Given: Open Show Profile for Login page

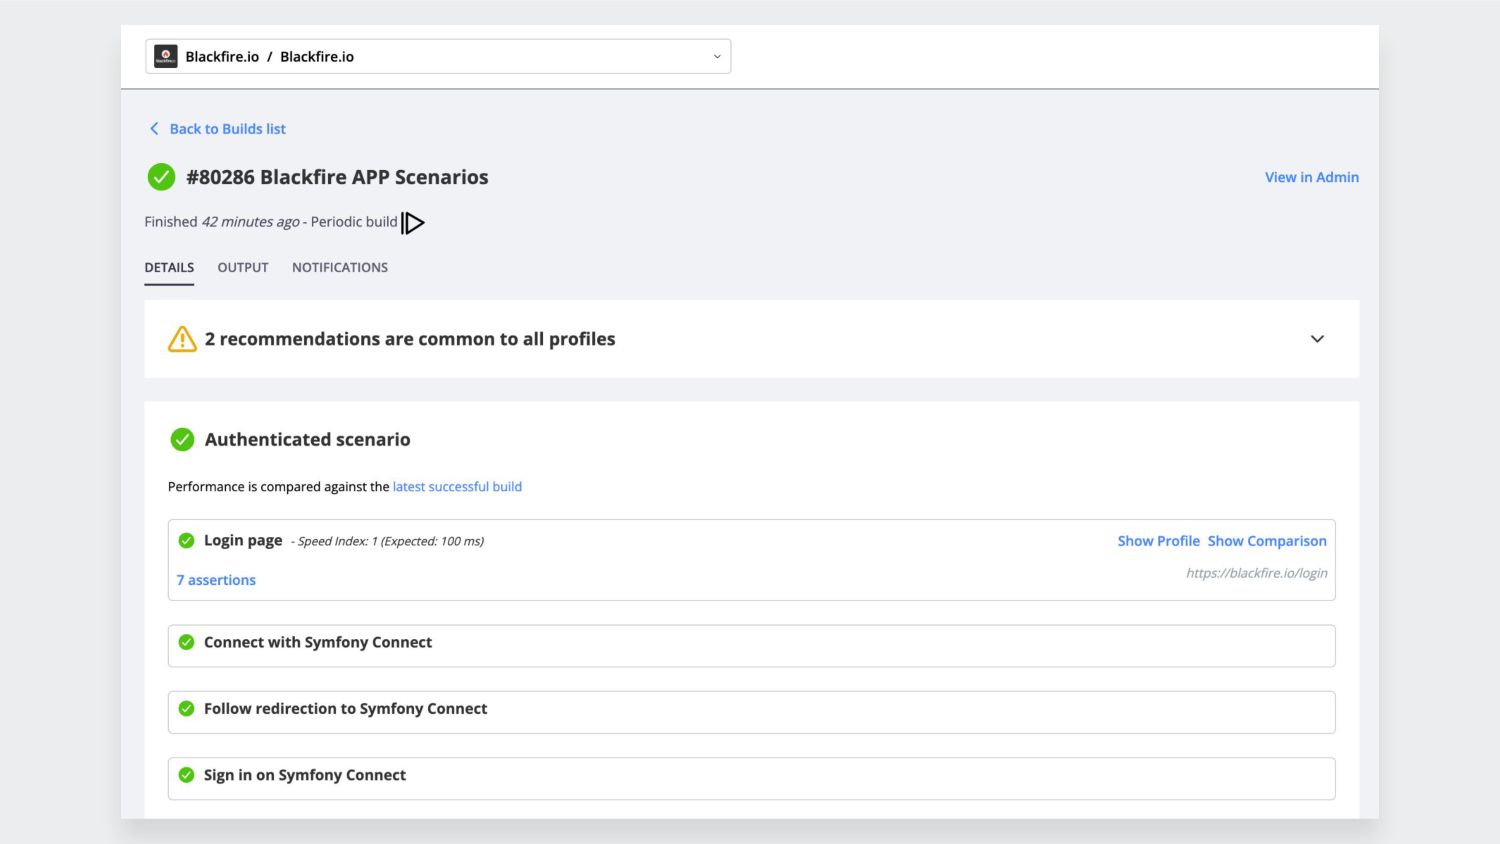Looking at the screenshot, I should [x=1158, y=541].
